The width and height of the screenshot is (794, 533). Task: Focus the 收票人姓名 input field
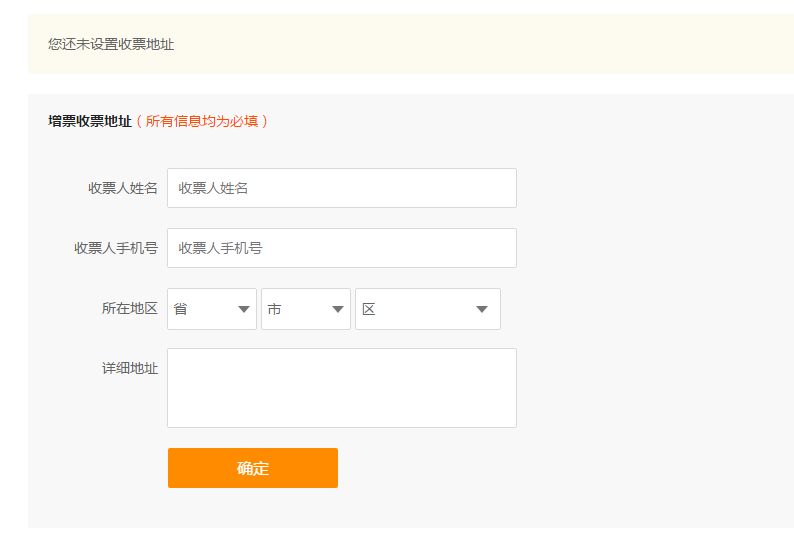click(342, 188)
